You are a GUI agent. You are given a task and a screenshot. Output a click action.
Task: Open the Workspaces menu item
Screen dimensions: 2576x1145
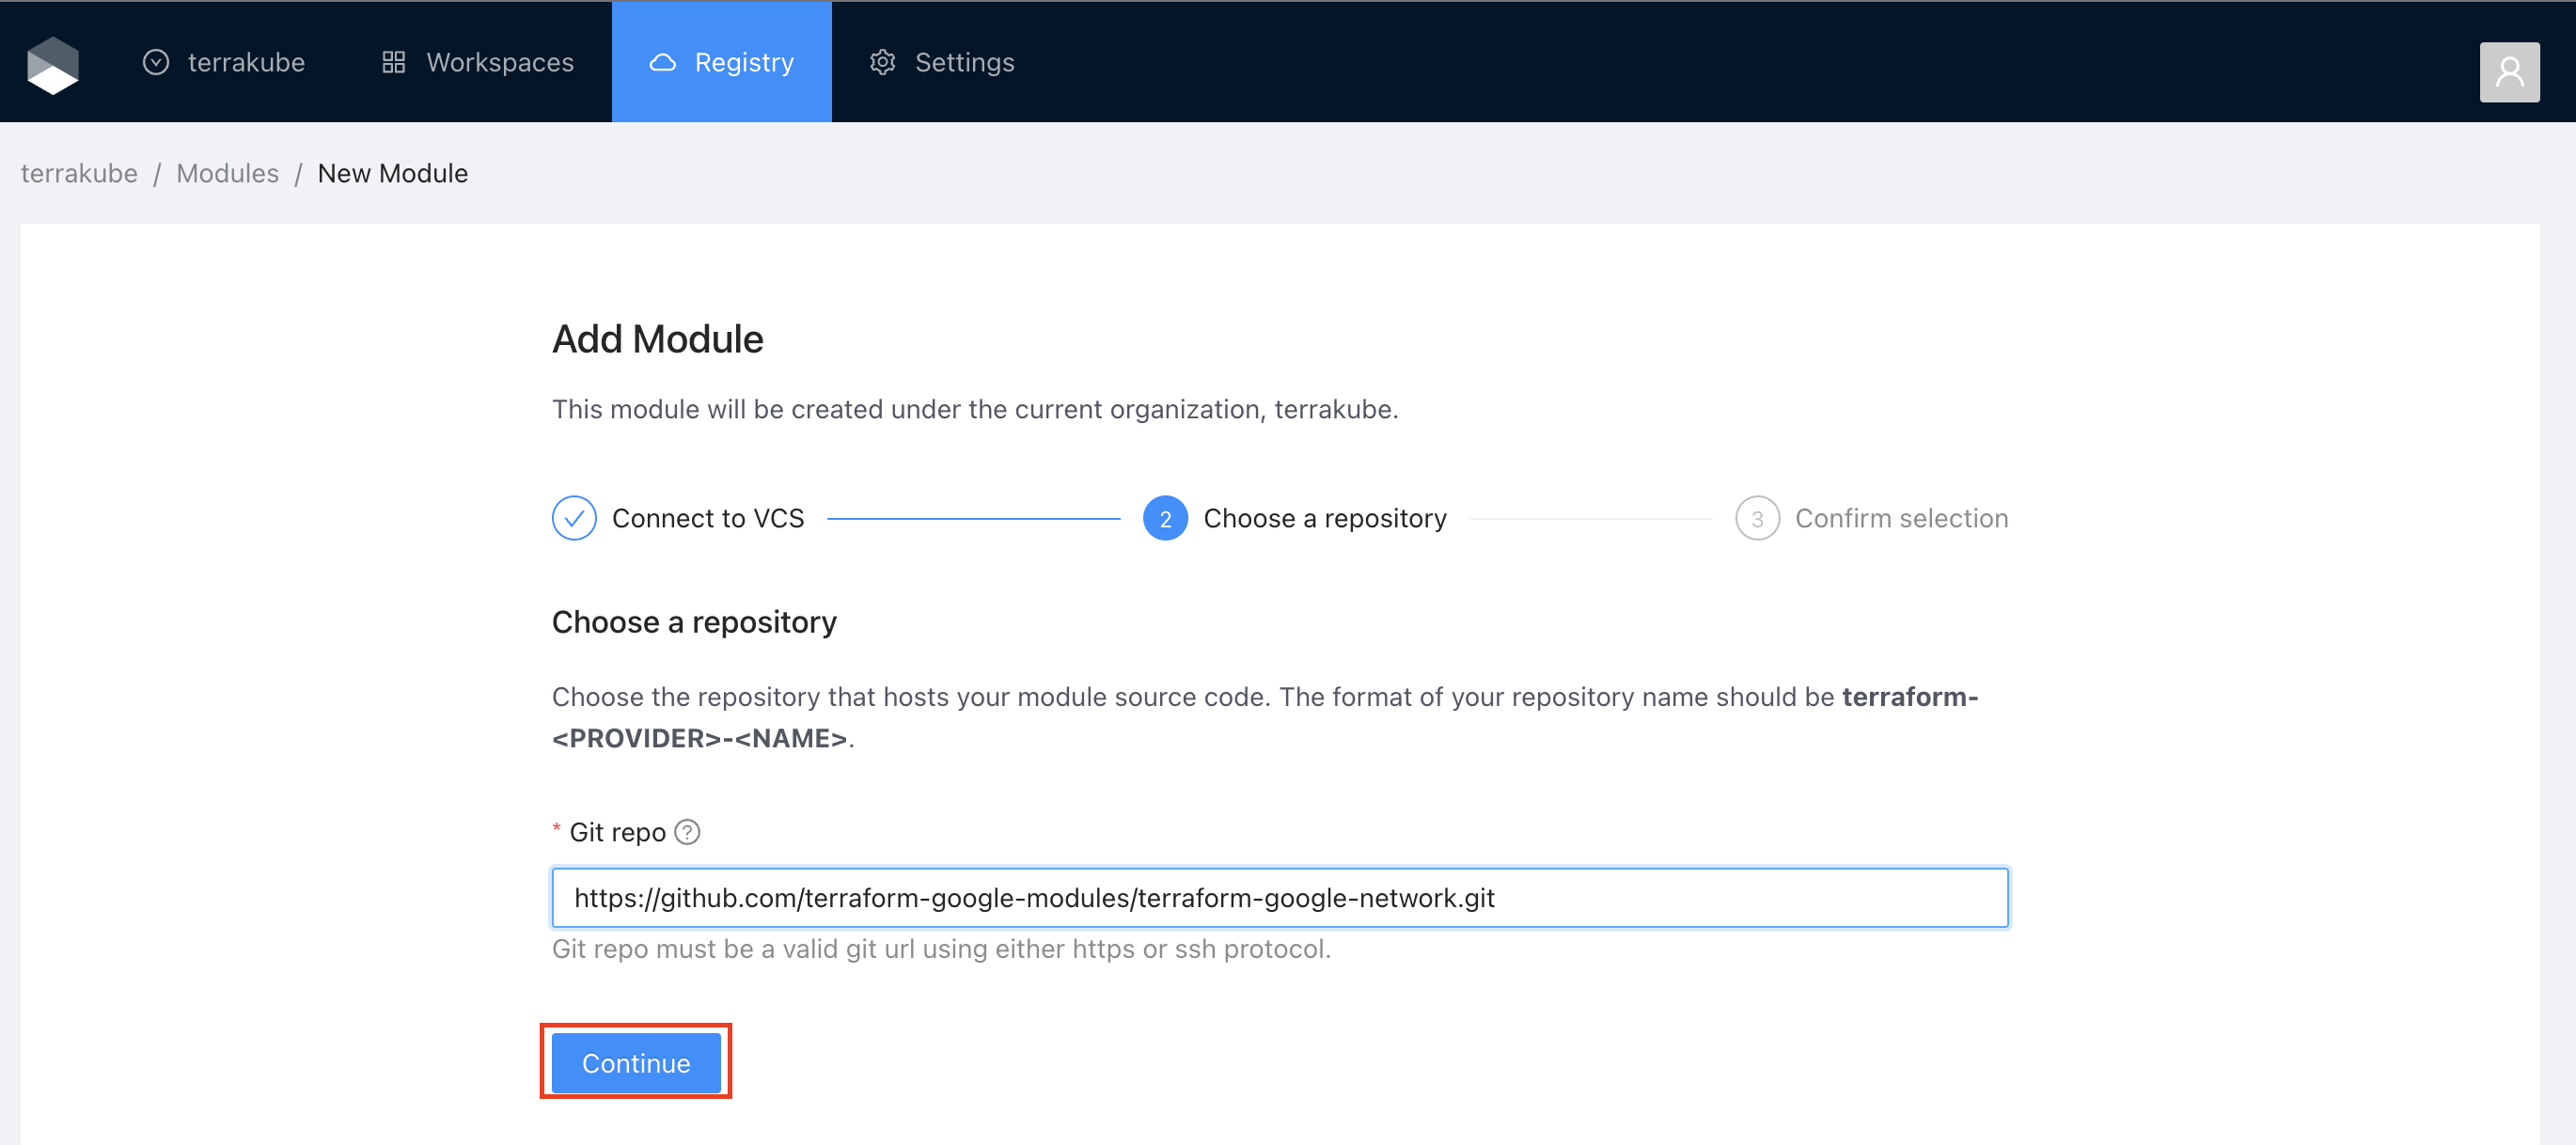pos(499,62)
